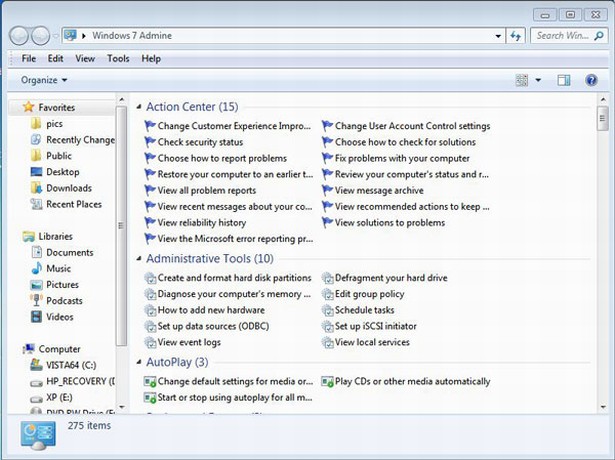Click the Back navigation arrow button
615x460 pixels.
tap(19, 36)
